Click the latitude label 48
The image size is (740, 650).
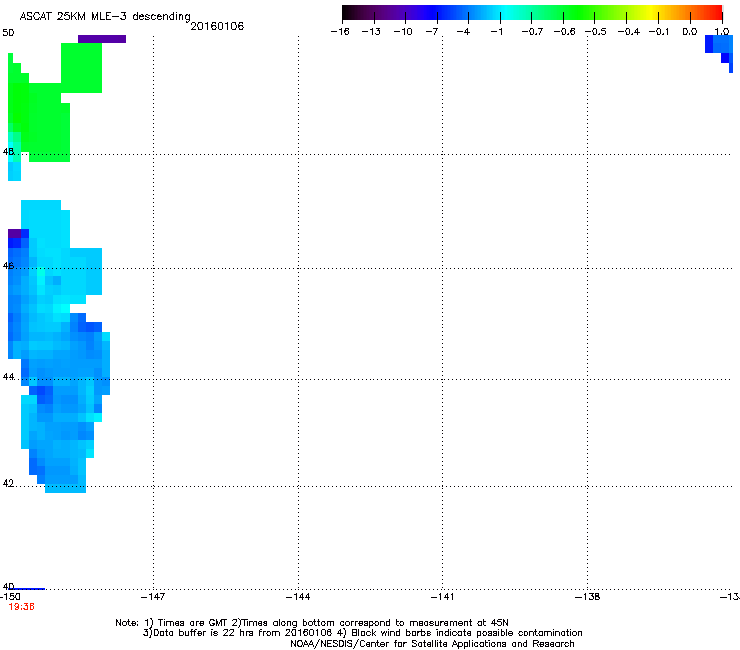(x=8, y=152)
